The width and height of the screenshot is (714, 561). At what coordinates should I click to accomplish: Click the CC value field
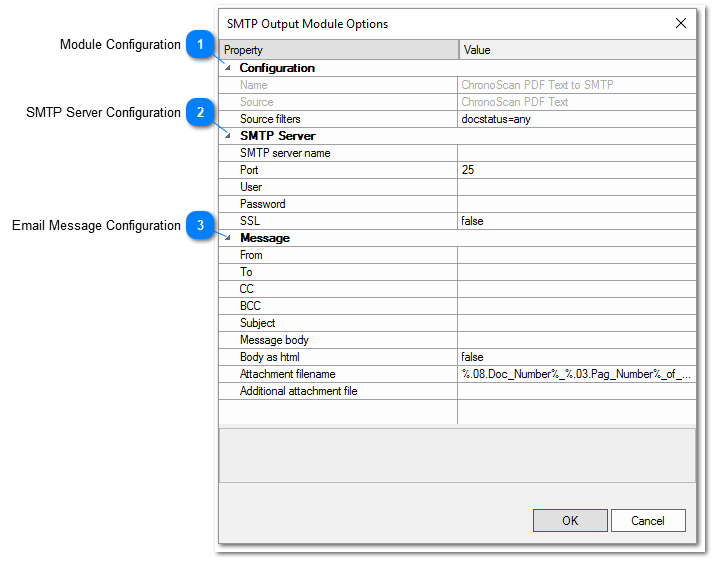coord(576,289)
